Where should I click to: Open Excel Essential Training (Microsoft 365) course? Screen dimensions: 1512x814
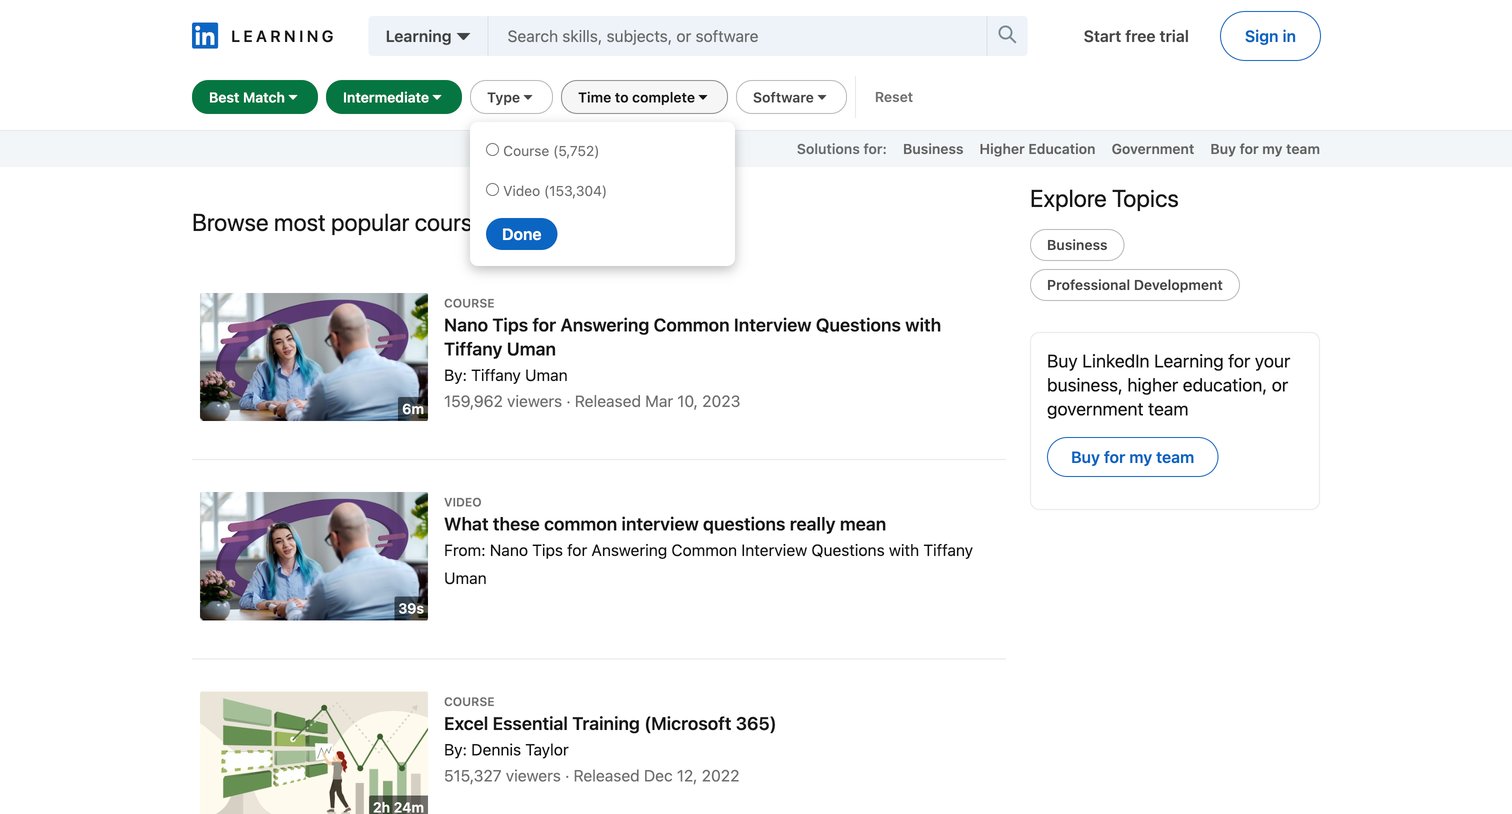tap(610, 723)
